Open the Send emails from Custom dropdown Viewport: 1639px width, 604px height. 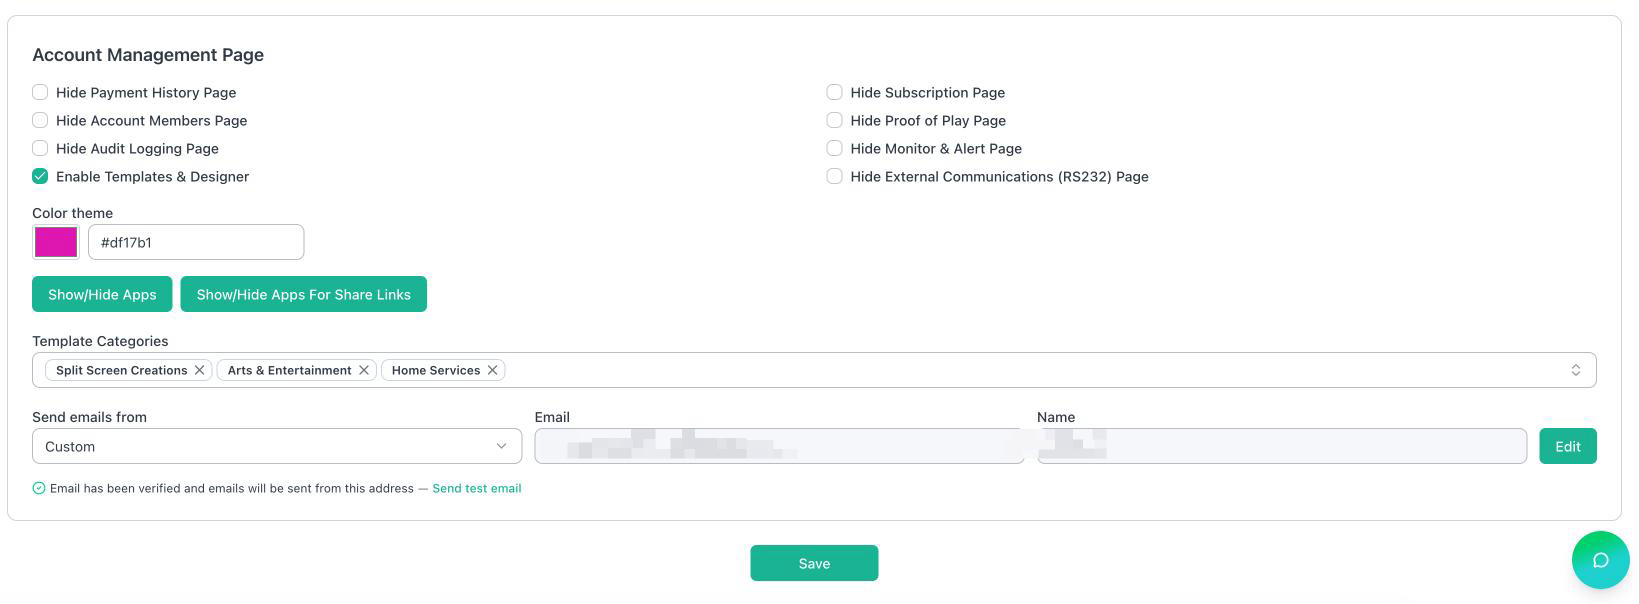(277, 446)
